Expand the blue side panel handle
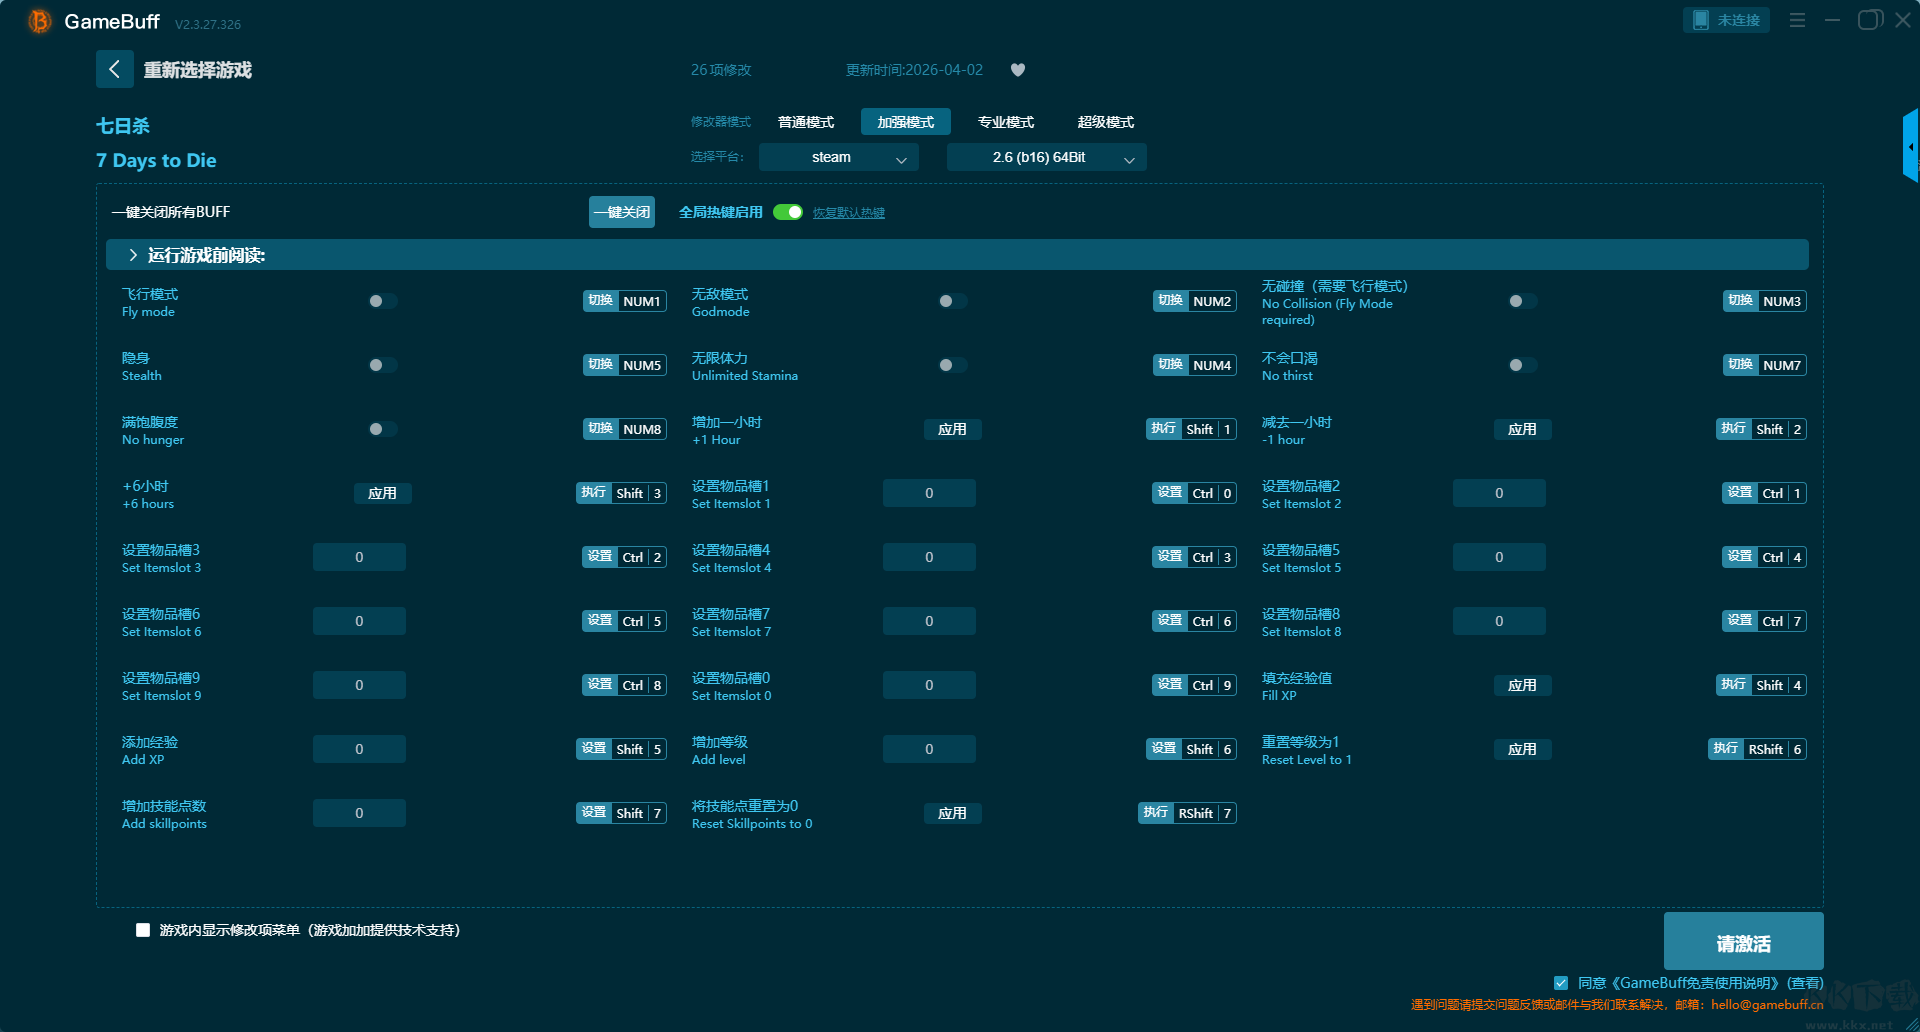This screenshot has height=1032, width=1920. click(x=1910, y=146)
